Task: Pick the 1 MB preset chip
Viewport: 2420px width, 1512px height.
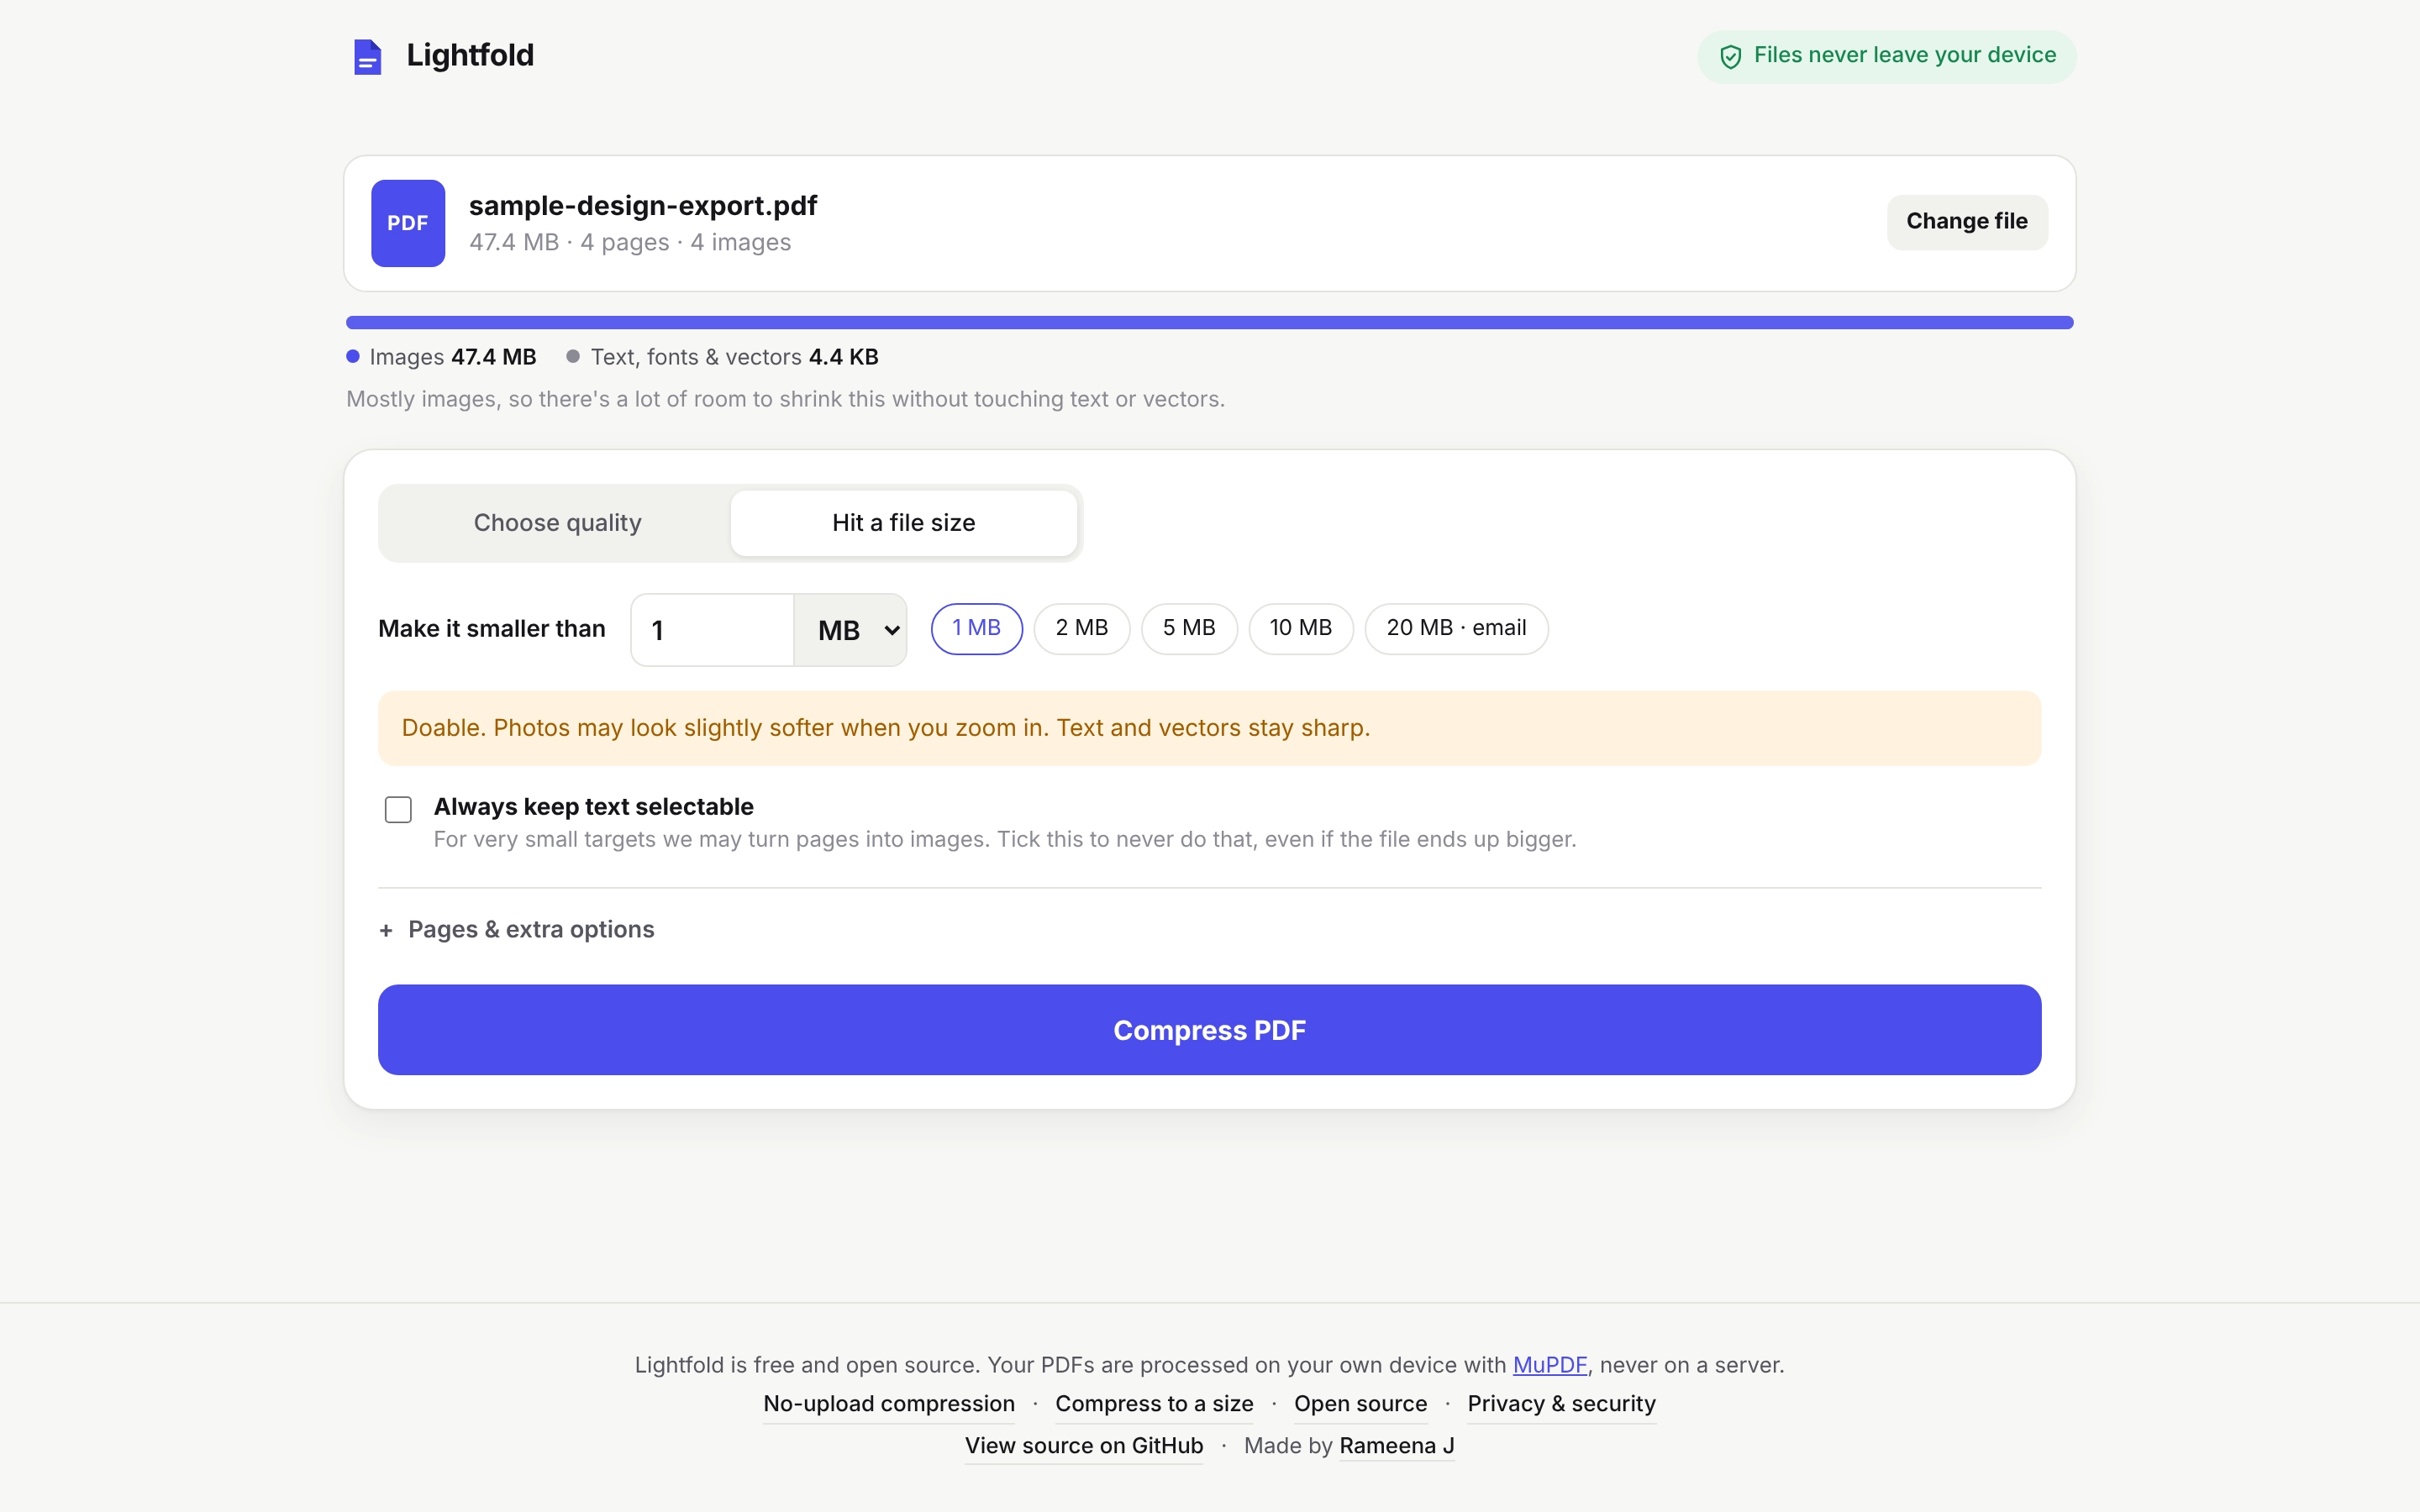Action: [x=976, y=629]
